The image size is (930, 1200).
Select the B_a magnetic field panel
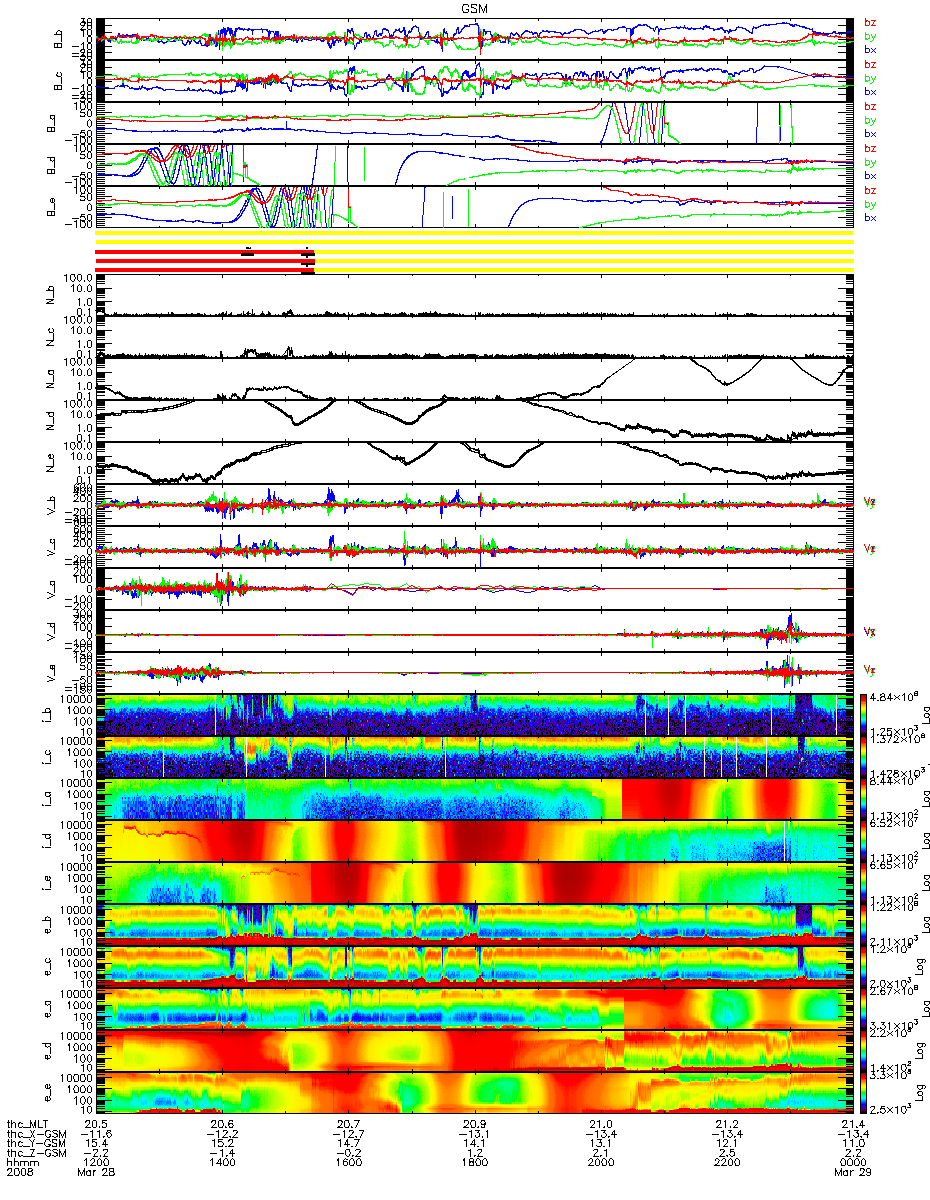[475, 122]
